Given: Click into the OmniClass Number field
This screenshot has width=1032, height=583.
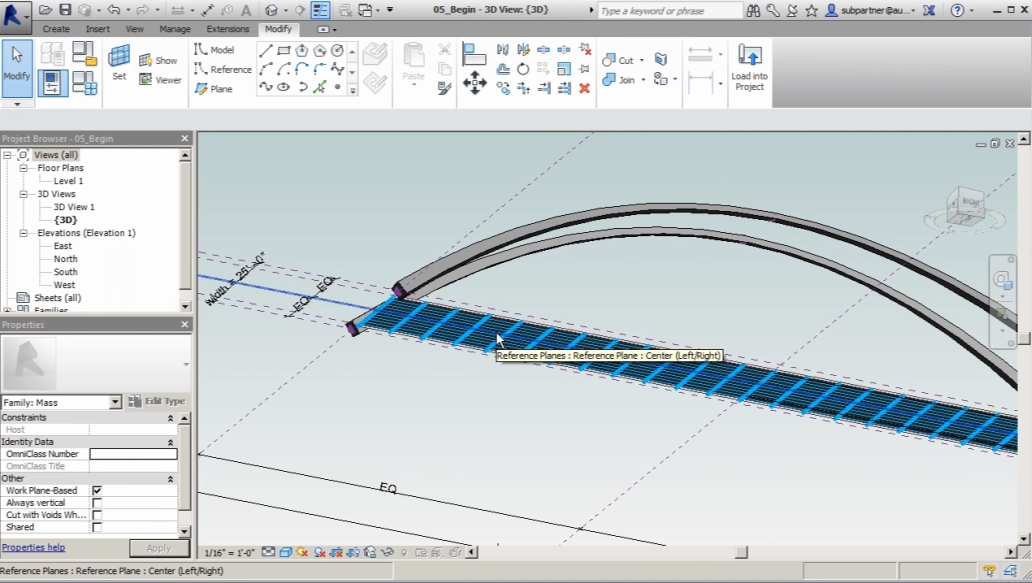Looking at the screenshot, I should click(x=133, y=454).
